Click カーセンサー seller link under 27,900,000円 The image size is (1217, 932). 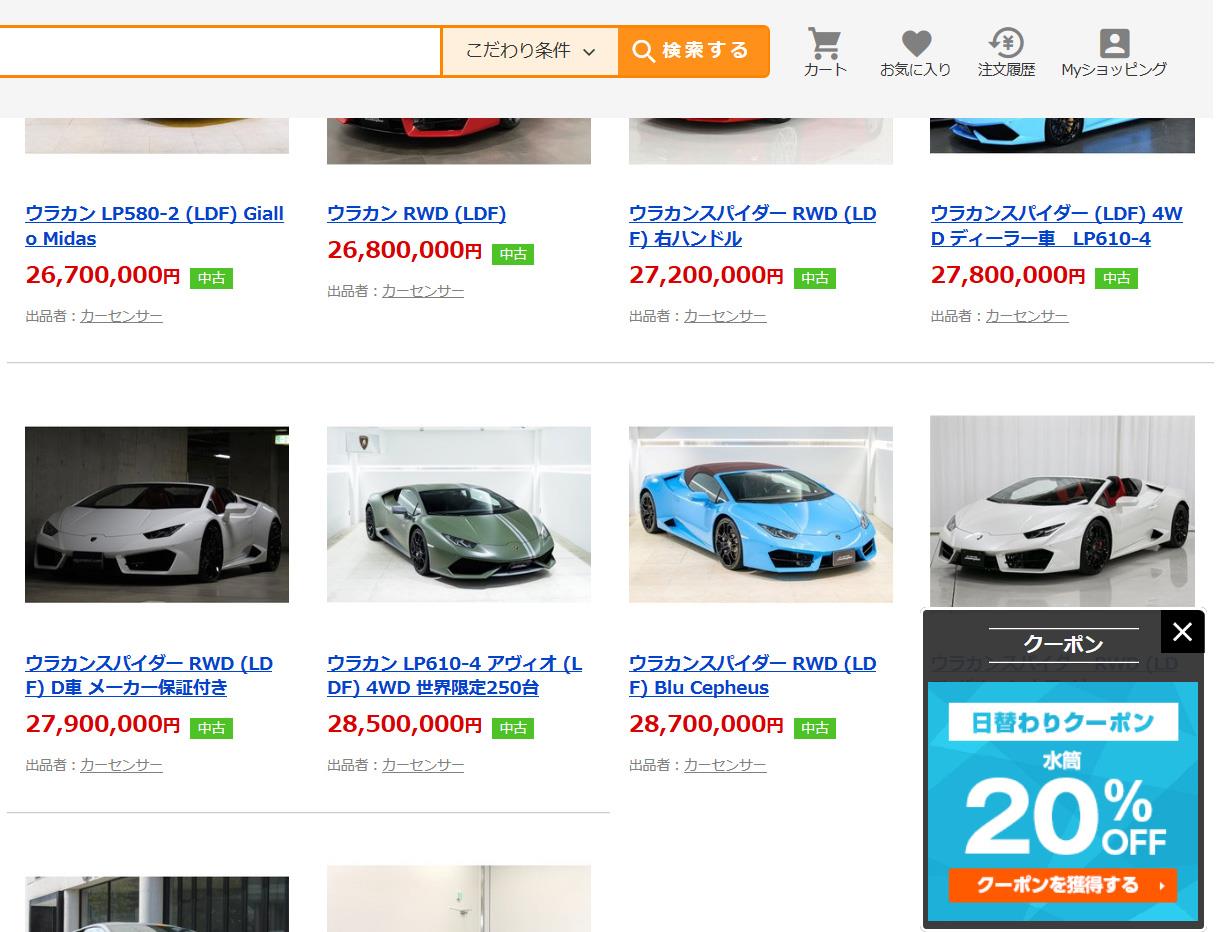(121, 765)
